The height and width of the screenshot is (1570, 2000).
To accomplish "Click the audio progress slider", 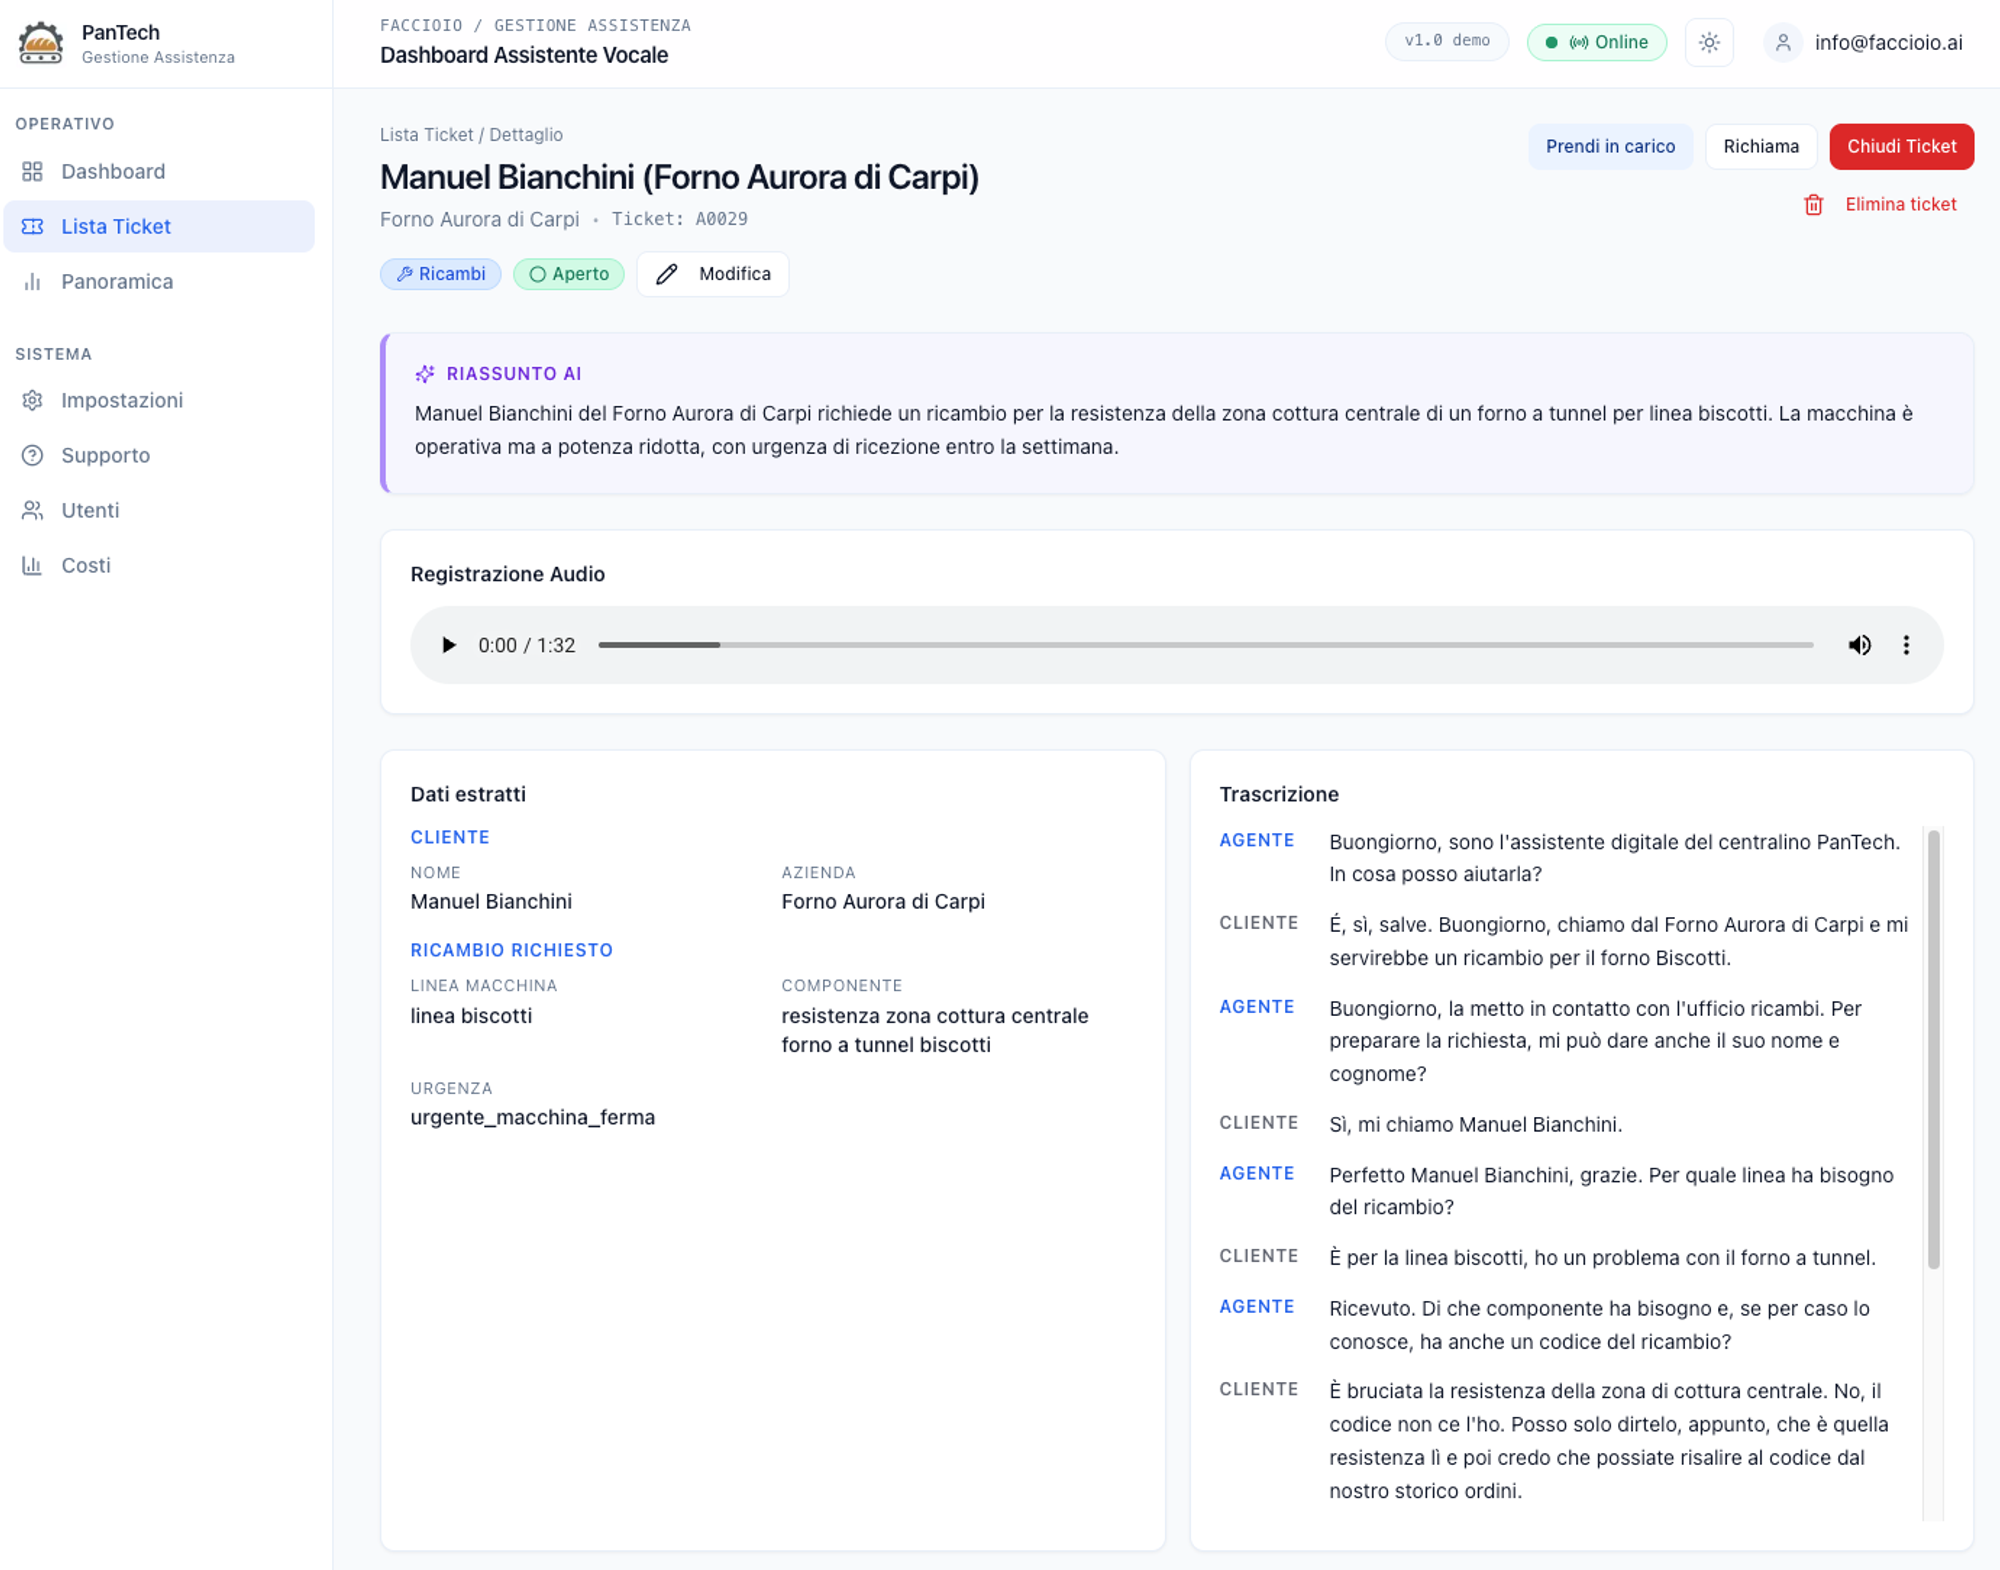I will pyautogui.click(x=1205, y=645).
